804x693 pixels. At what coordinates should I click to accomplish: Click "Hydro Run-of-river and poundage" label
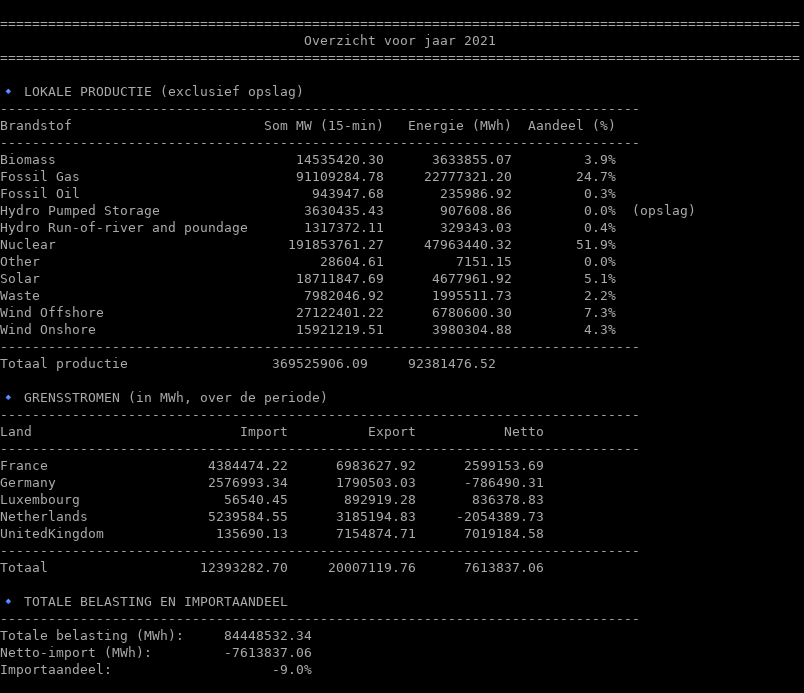124,228
